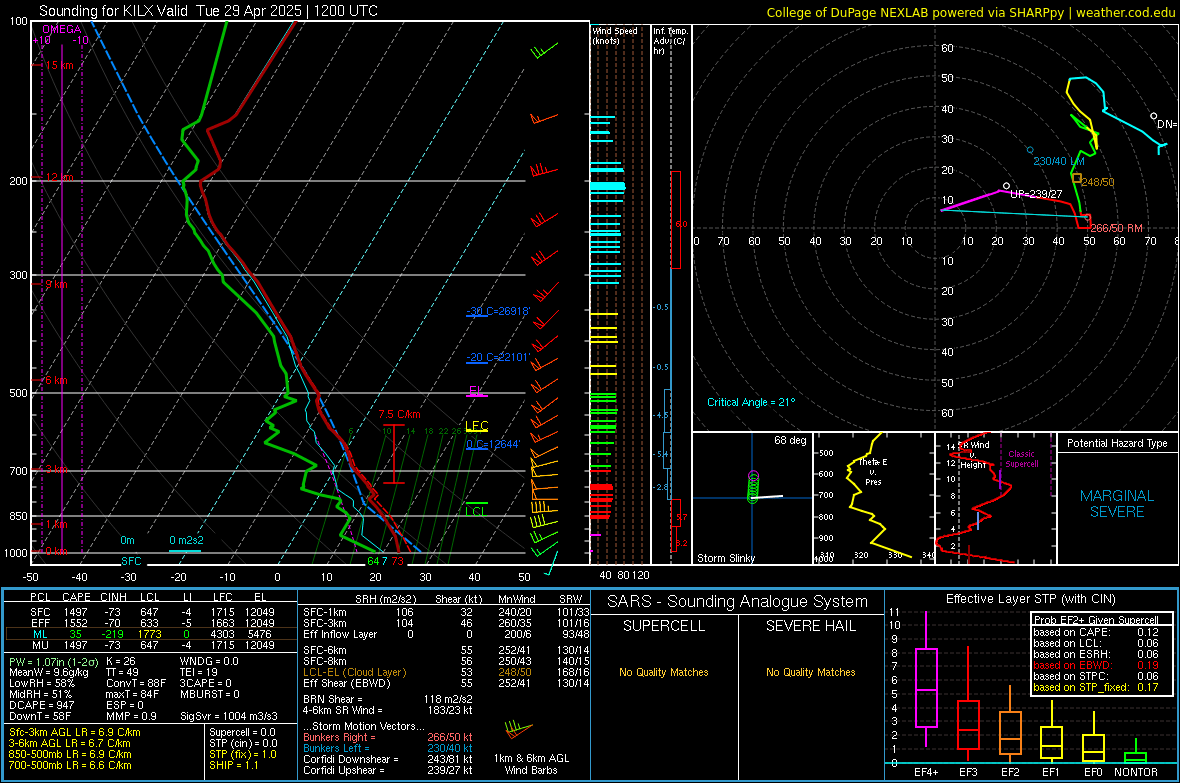
Task: Click the OMEGA label on the Skew-T
Action: click(62, 29)
